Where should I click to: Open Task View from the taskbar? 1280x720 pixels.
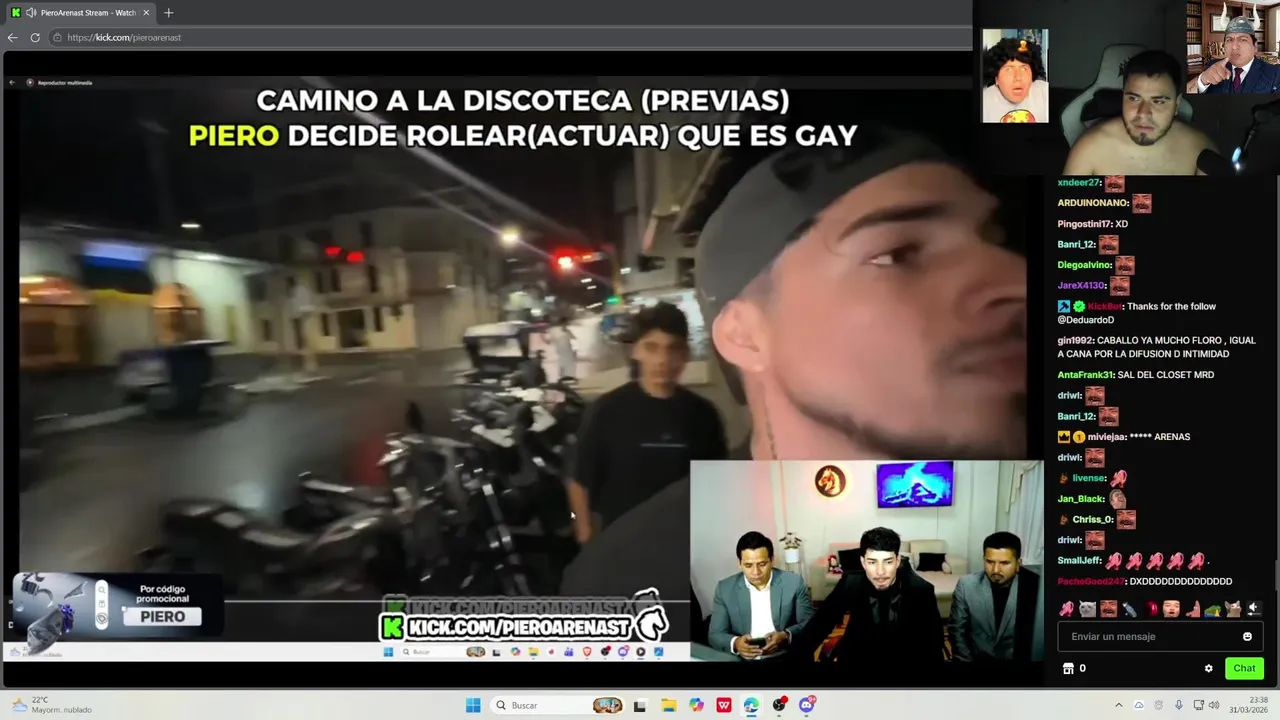coord(640,705)
